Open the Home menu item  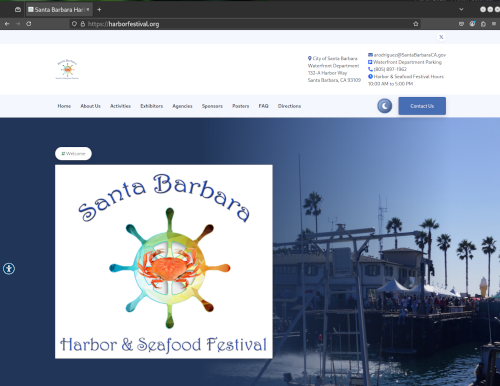(64, 106)
